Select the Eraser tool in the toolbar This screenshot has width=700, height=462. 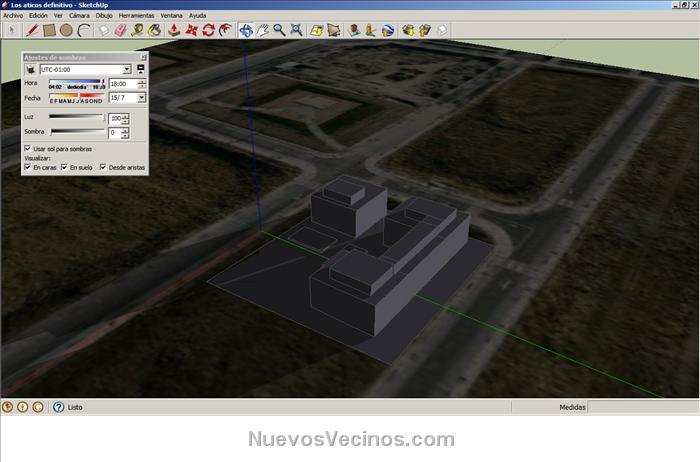120,30
